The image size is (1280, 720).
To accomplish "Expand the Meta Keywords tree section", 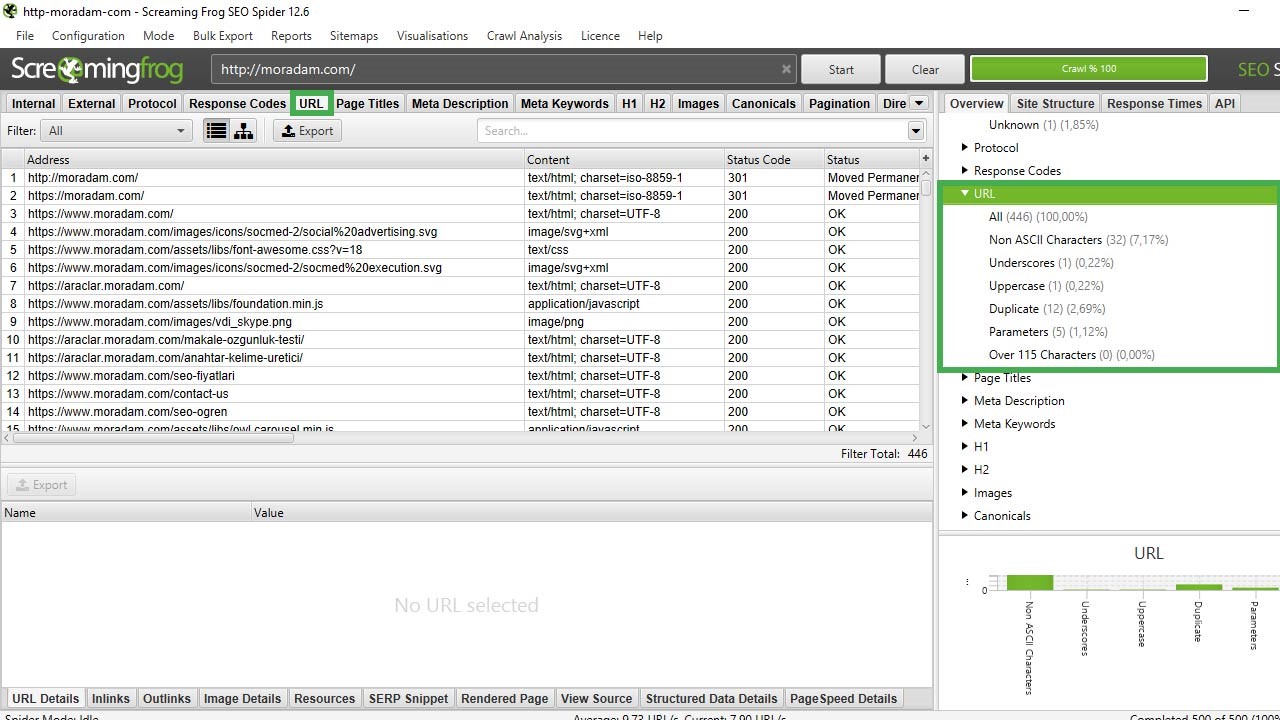I will (x=965, y=423).
